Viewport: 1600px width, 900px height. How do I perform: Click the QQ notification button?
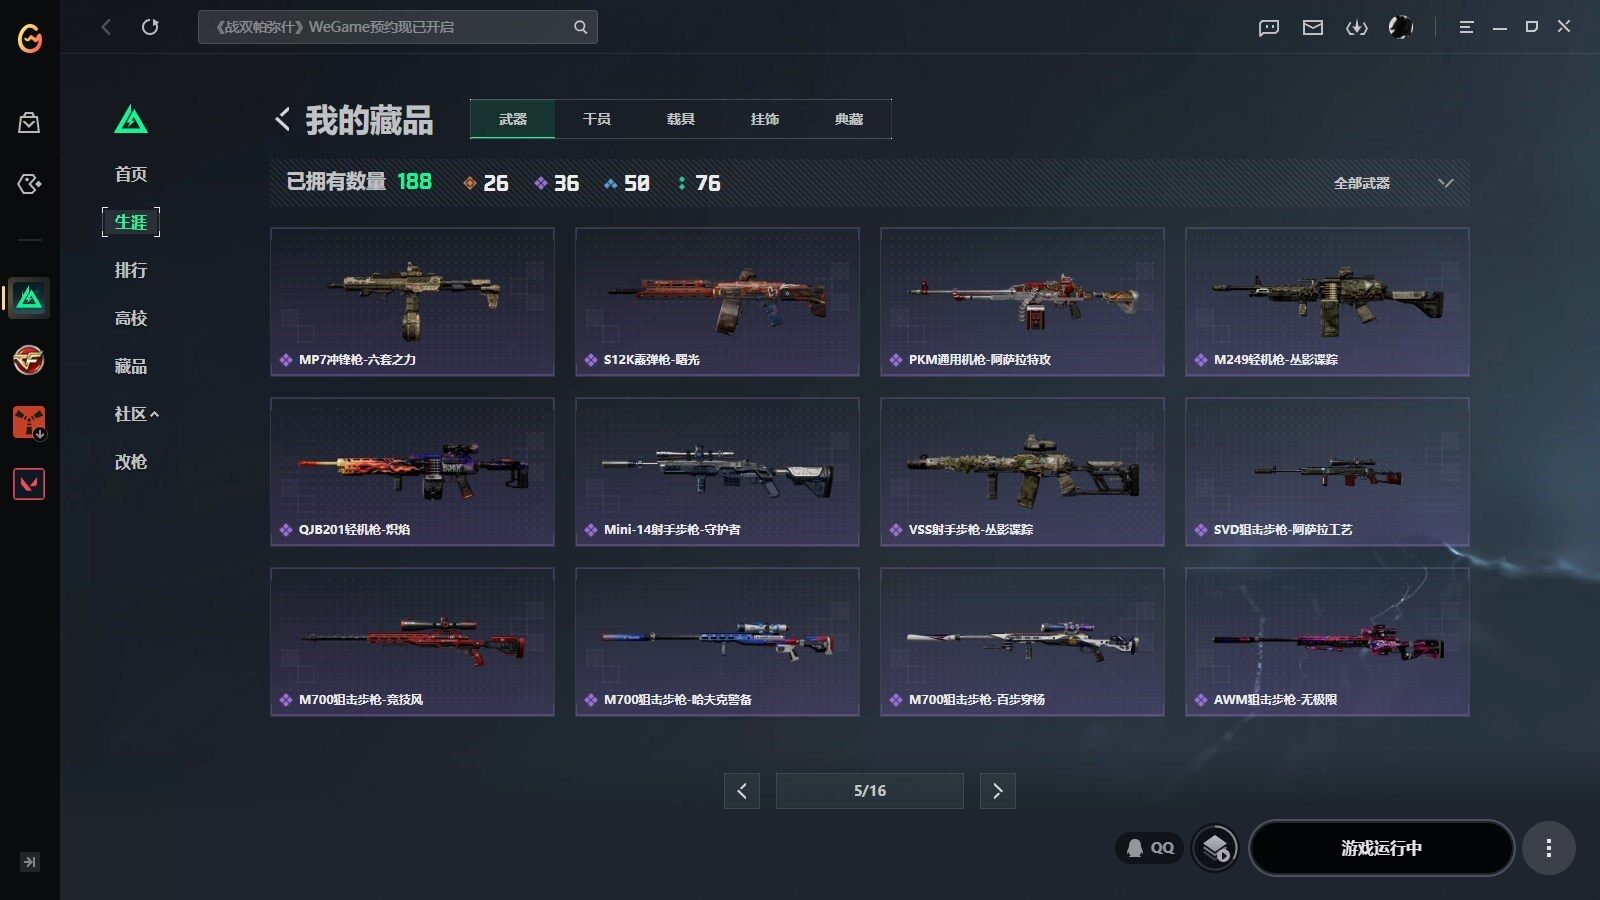point(1150,848)
